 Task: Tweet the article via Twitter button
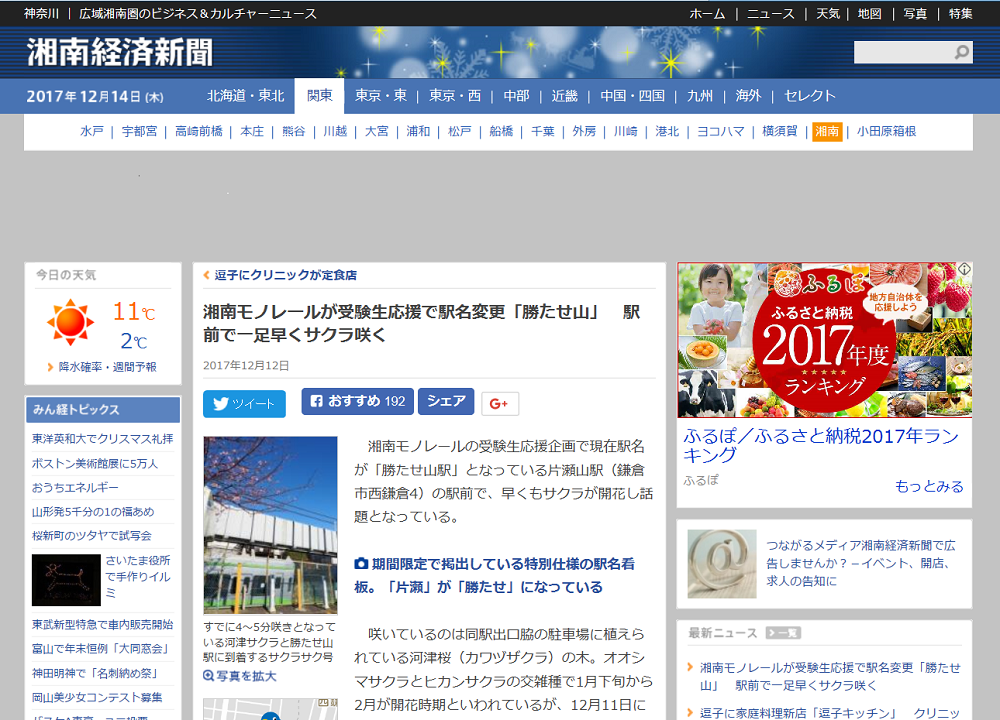[x=244, y=404]
